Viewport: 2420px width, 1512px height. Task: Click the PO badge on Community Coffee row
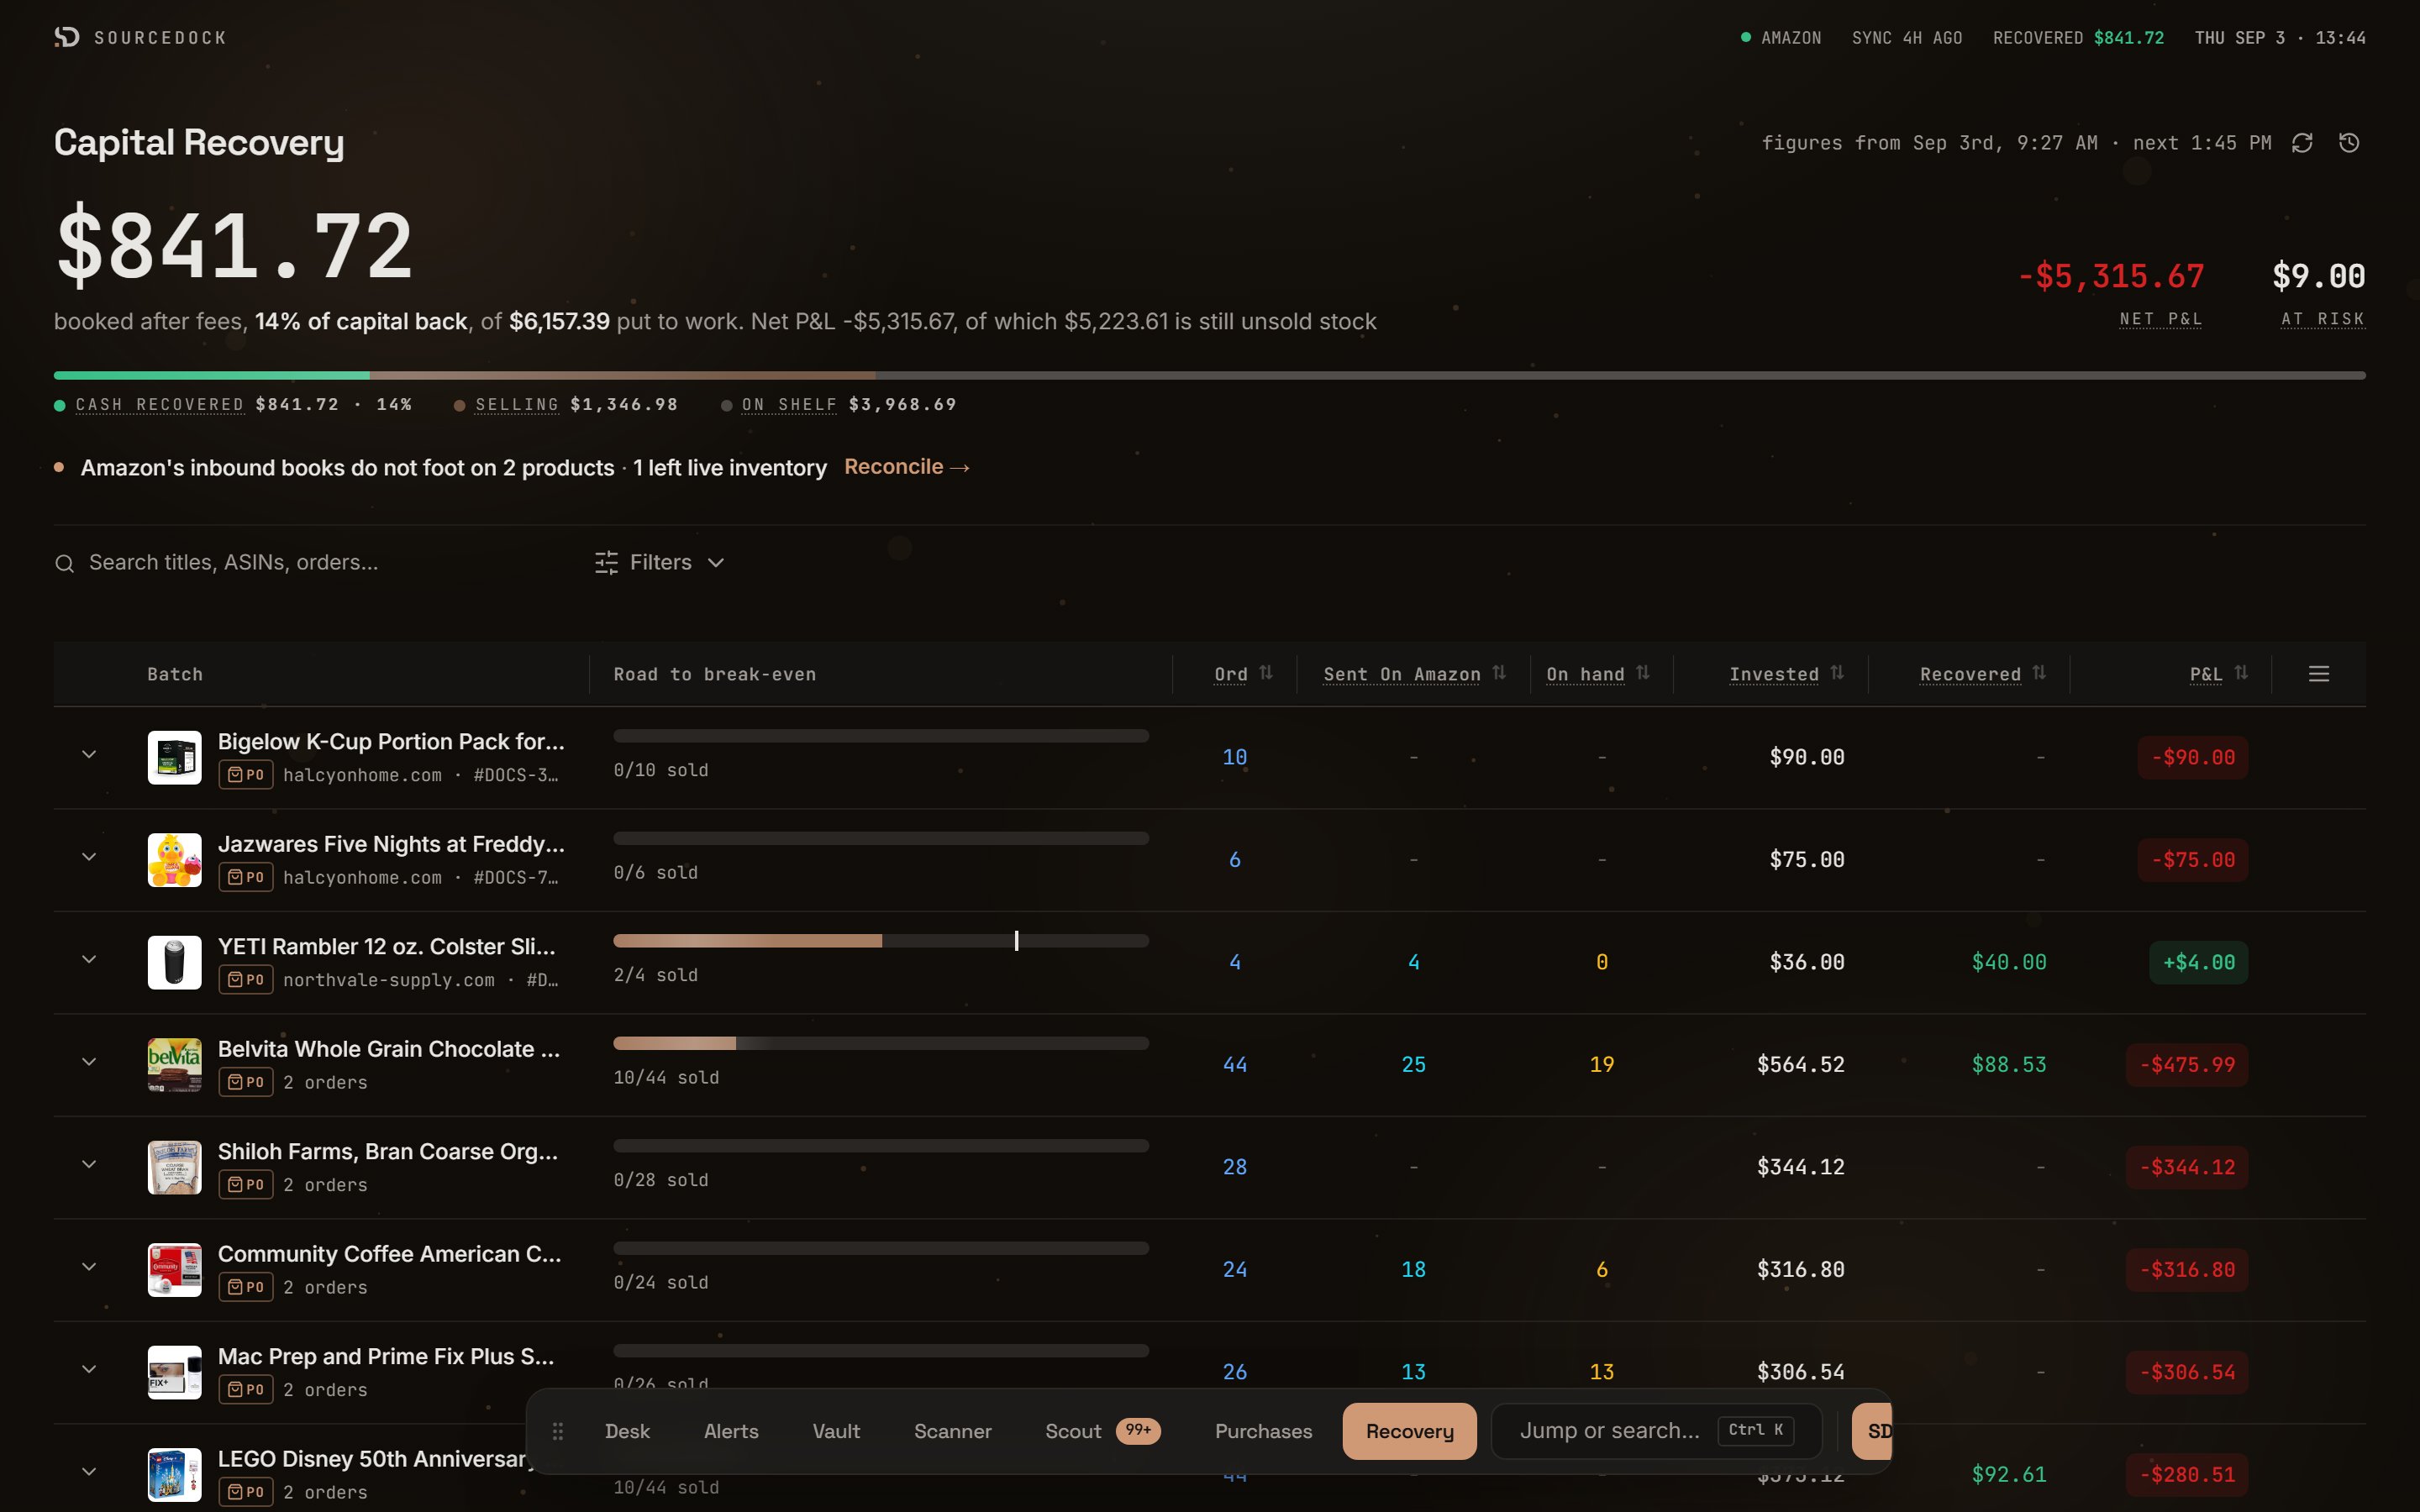245,1287
